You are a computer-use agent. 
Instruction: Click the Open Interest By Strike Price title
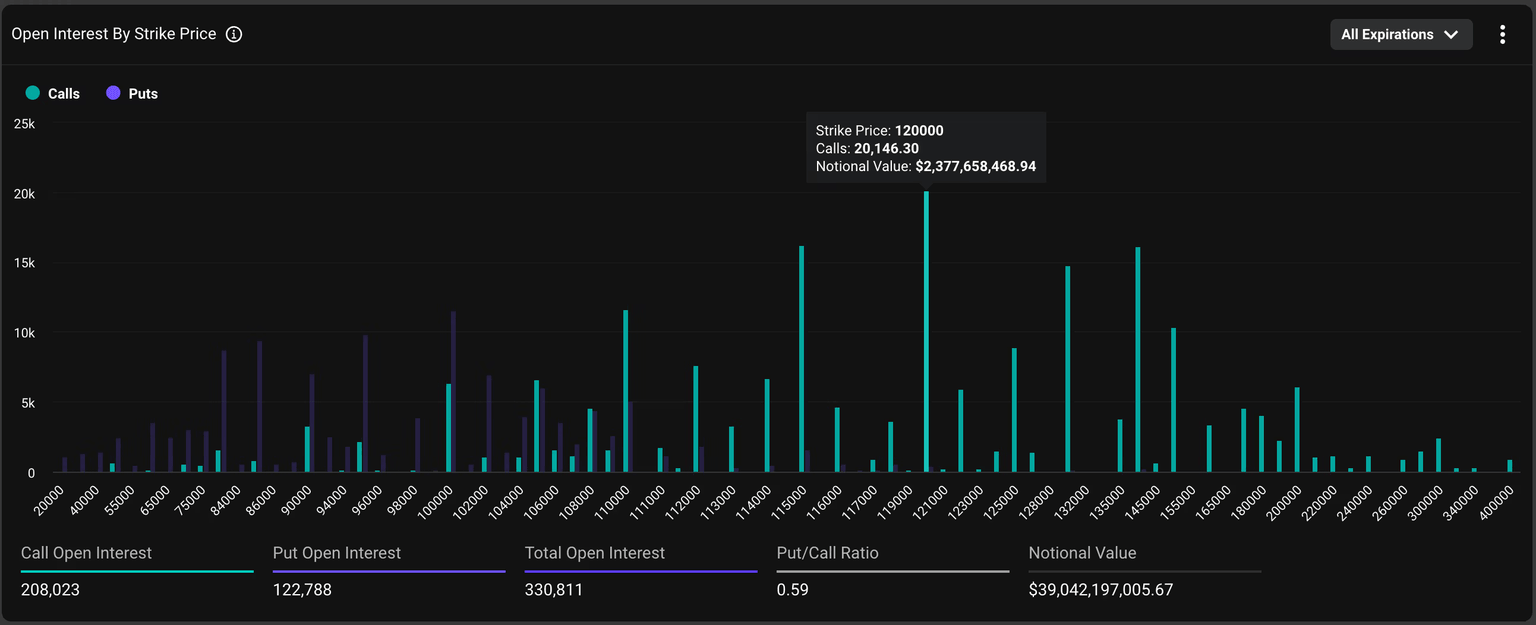(113, 34)
